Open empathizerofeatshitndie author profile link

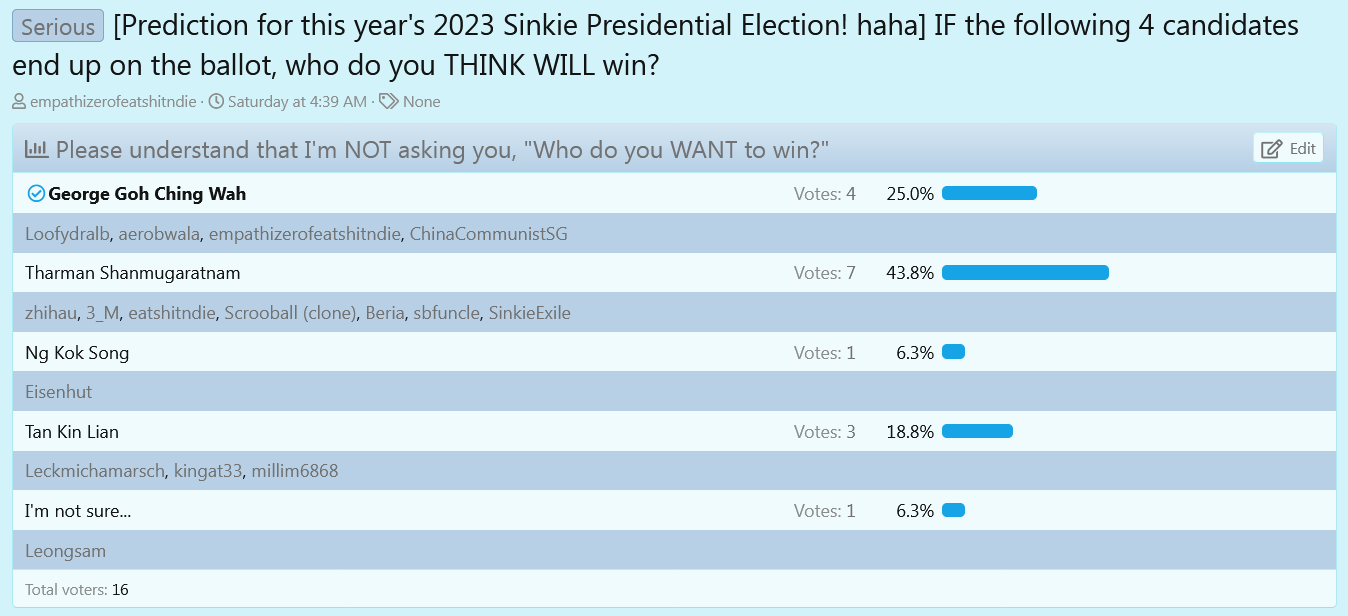click(113, 101)
